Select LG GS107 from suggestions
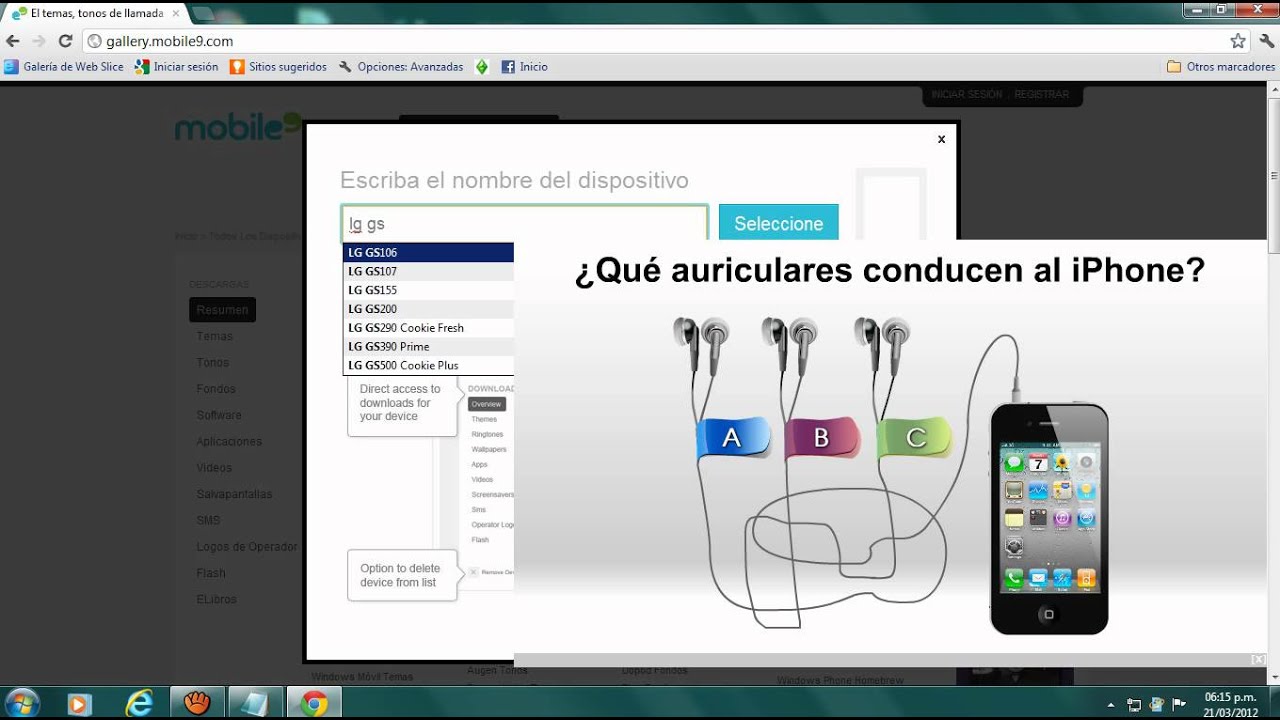1280x720 pixels. pyautogui.click(x=428, y=271)
